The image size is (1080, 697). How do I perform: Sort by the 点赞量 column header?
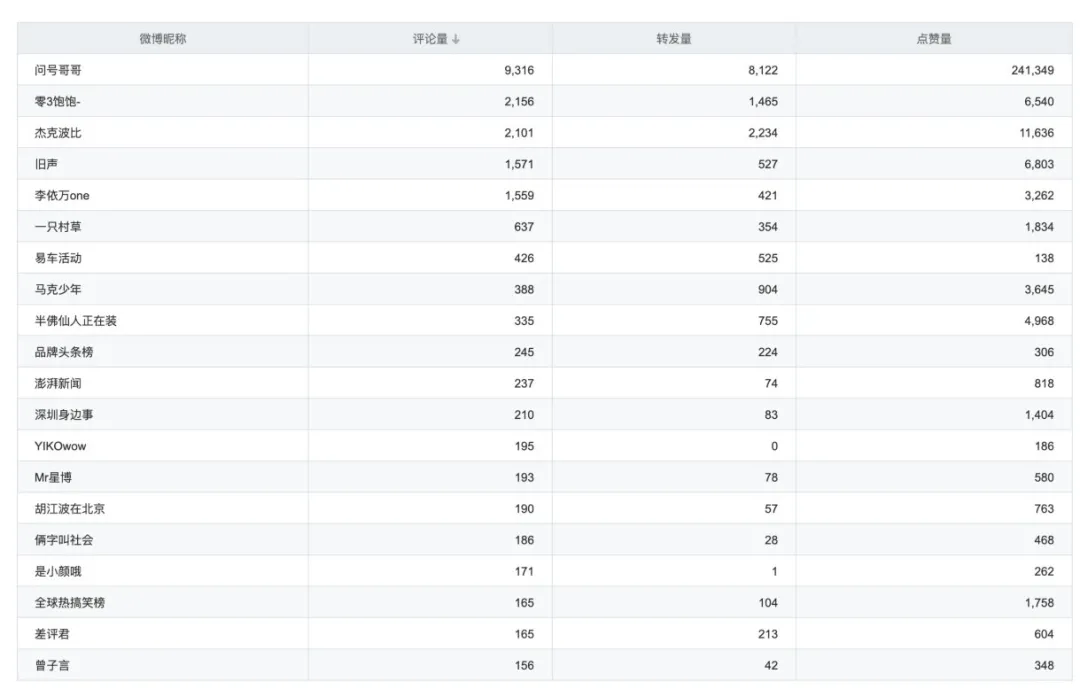(933, 39)
